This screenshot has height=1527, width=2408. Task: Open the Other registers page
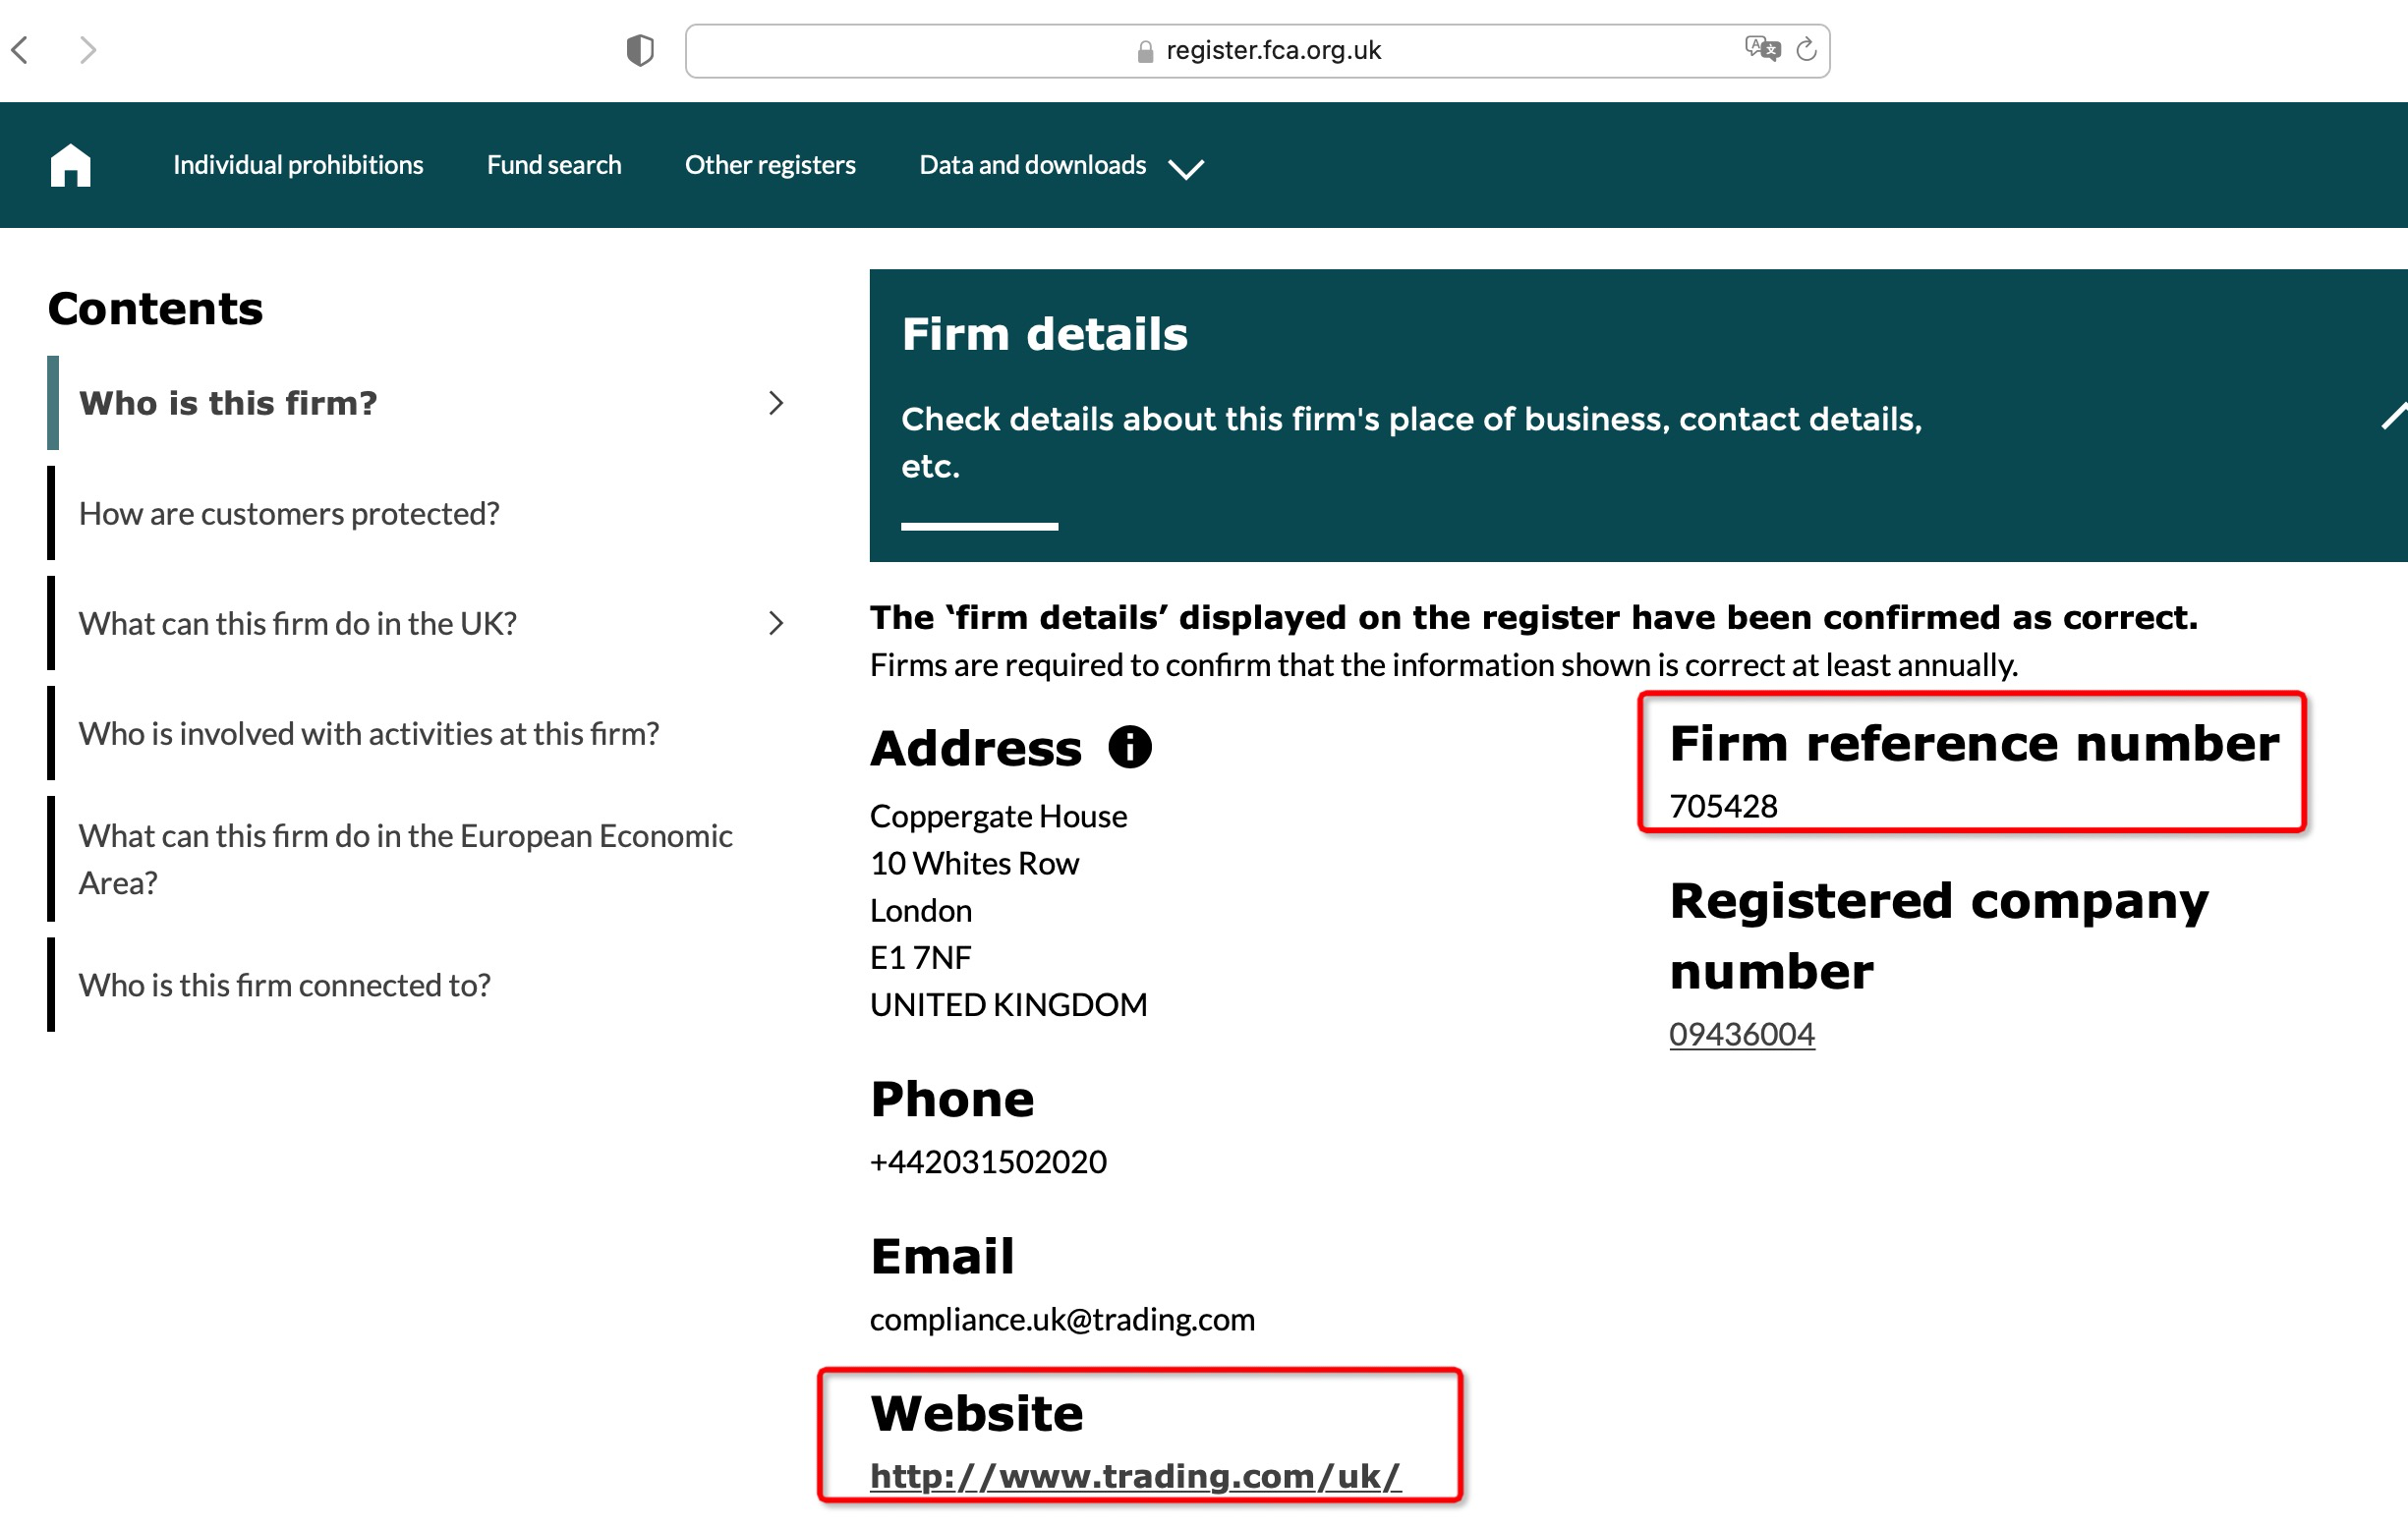[x=770, y=165]
